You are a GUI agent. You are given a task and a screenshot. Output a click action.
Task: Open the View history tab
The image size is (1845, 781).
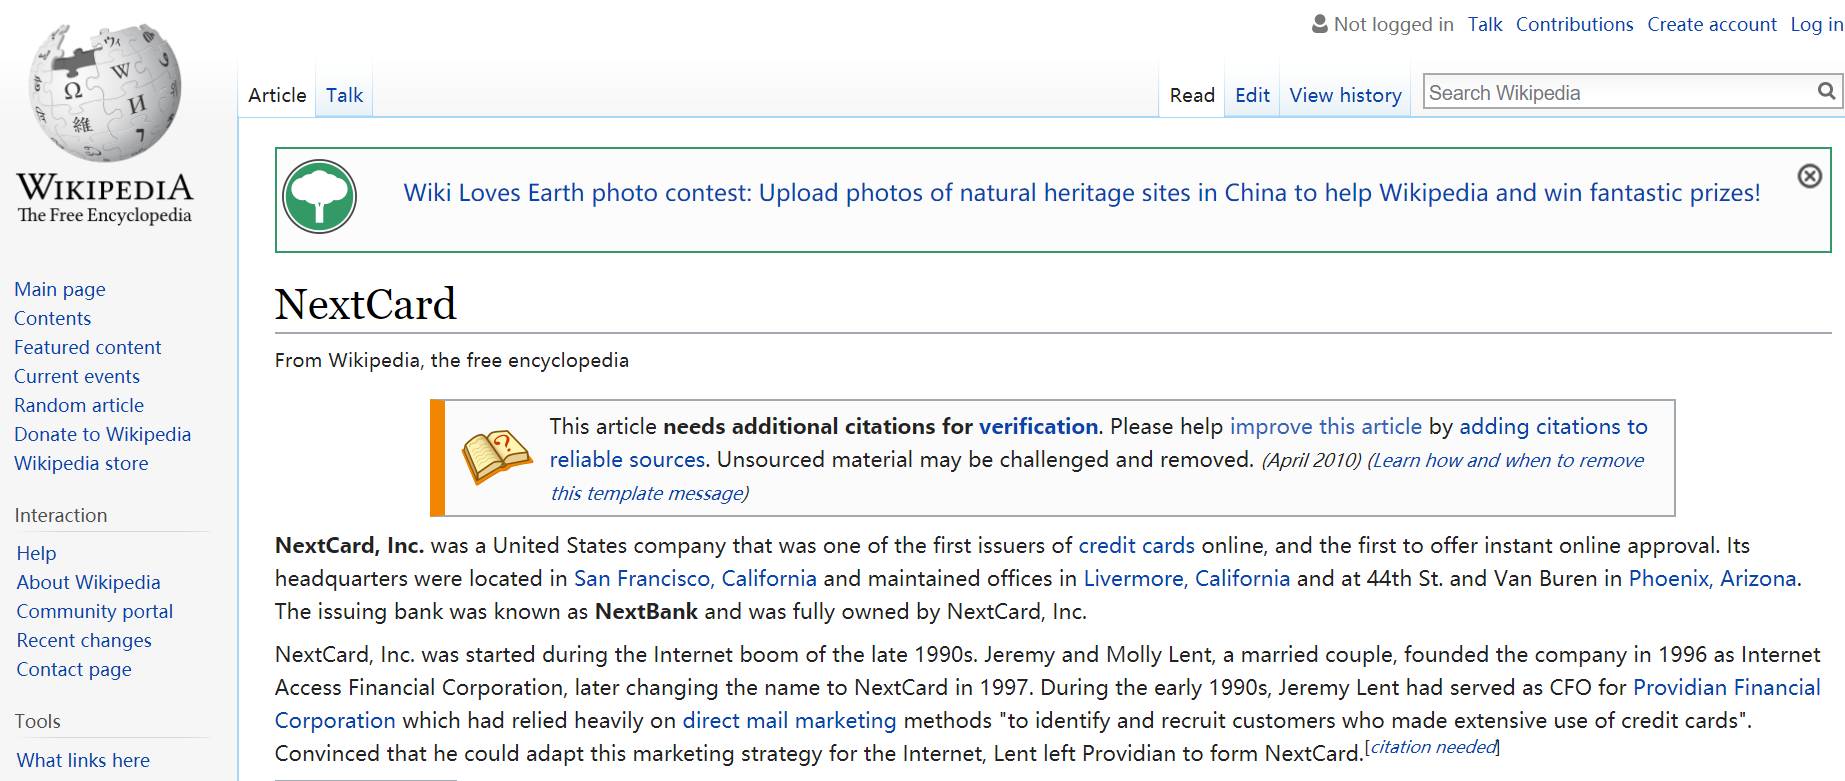pos(1345,95)
